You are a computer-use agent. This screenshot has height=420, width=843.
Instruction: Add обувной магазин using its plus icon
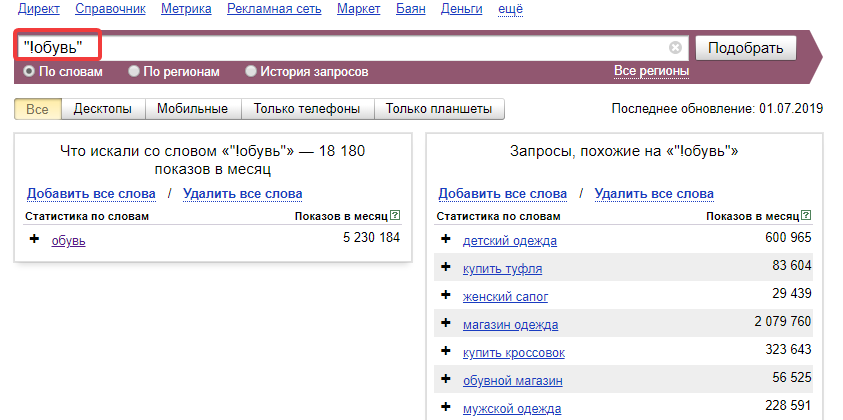point(446,379)
